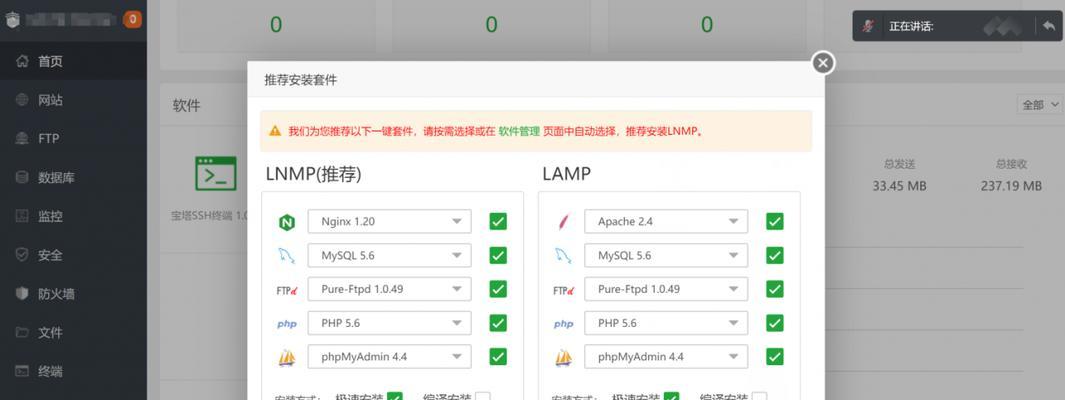The width and height of the screenshot is (1065, 400).
Task: Click the orange notification badge showing 0
Action: [132, 20]
